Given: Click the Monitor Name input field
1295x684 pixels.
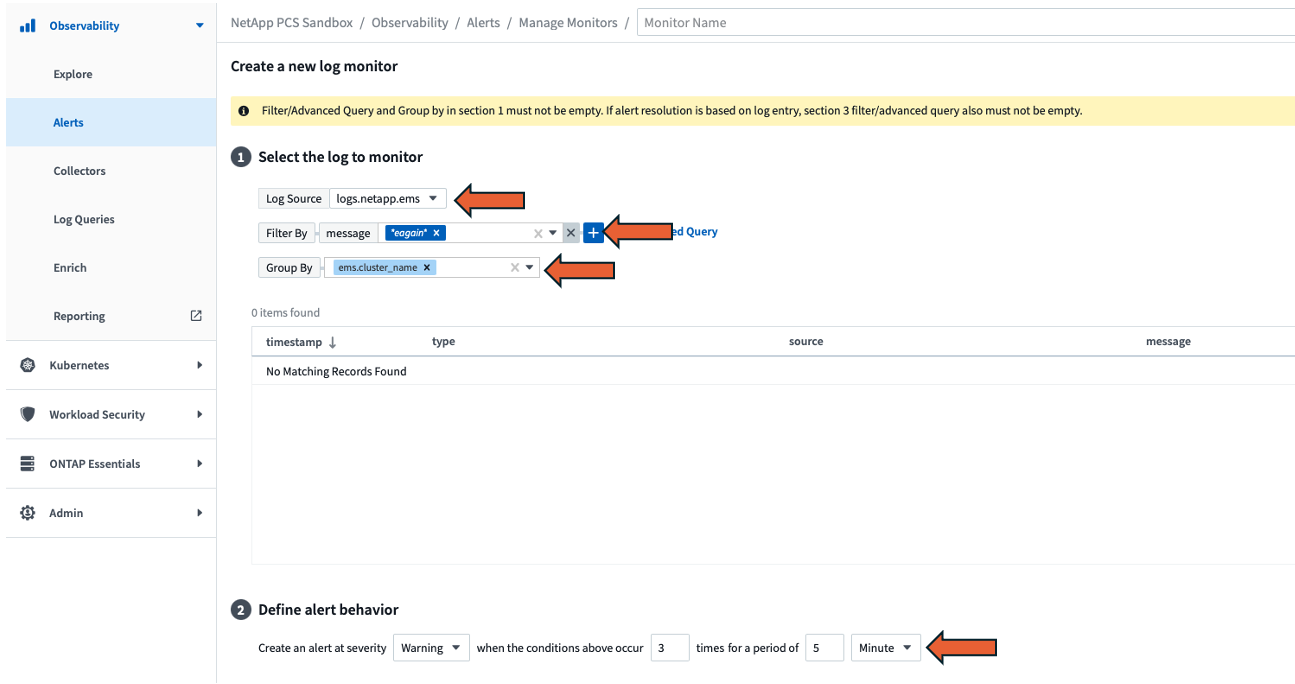Looking at the screenshot, I should (x=966, y=22).
